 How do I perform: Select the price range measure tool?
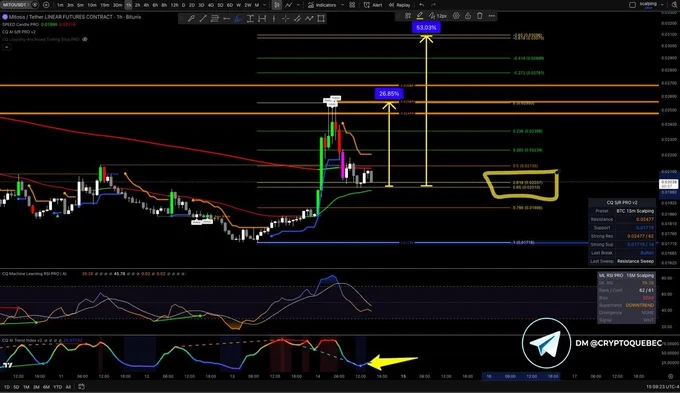coord(250,19)
